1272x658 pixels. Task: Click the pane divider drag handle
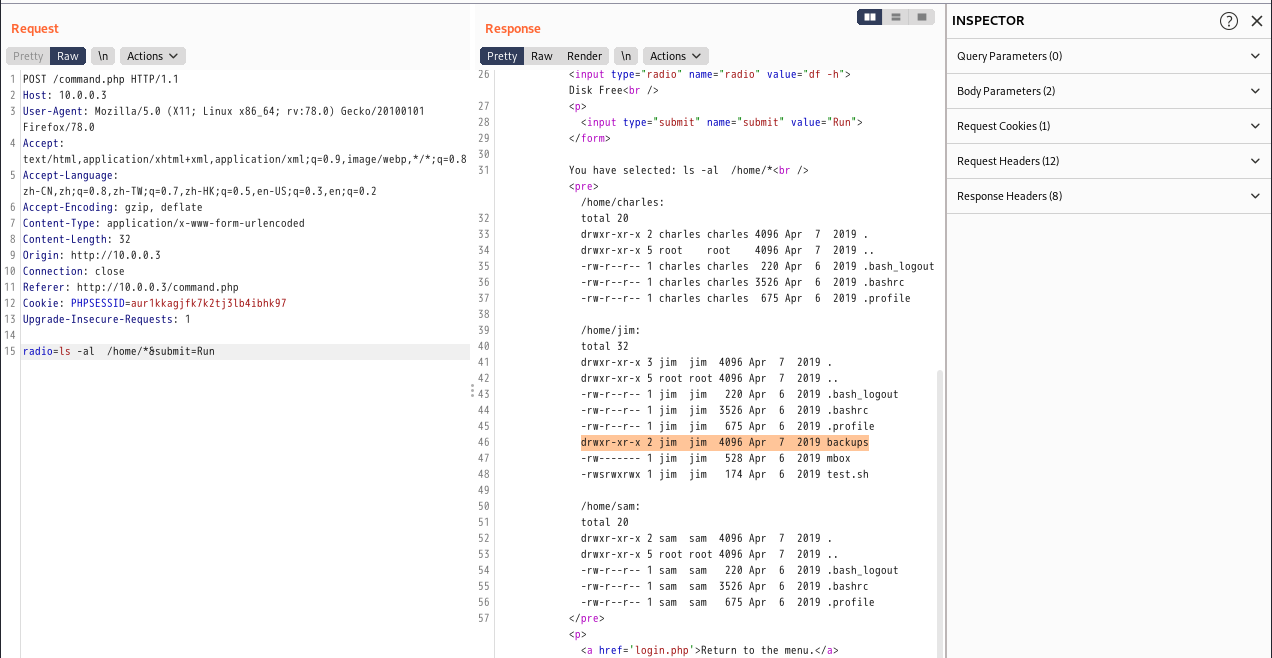tap(473, 390)
